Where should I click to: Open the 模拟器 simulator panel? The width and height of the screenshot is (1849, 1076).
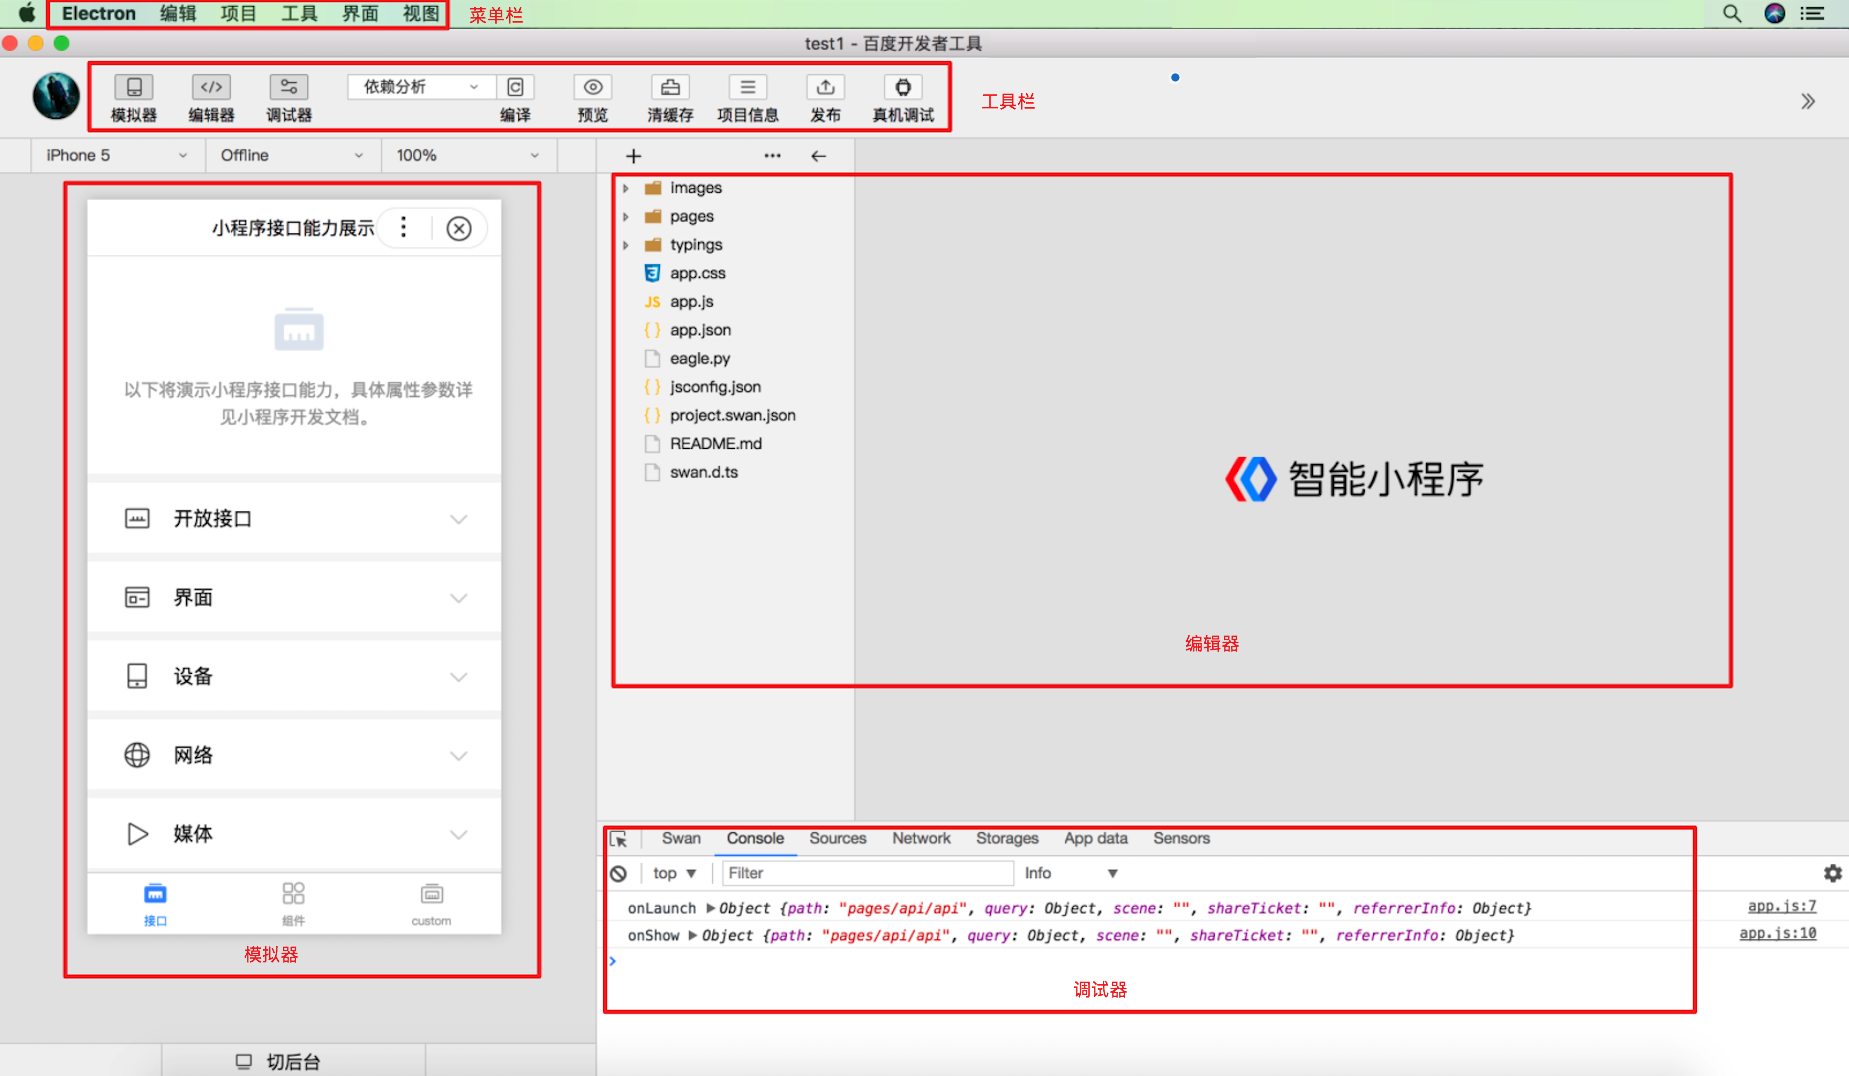[133, 97]
